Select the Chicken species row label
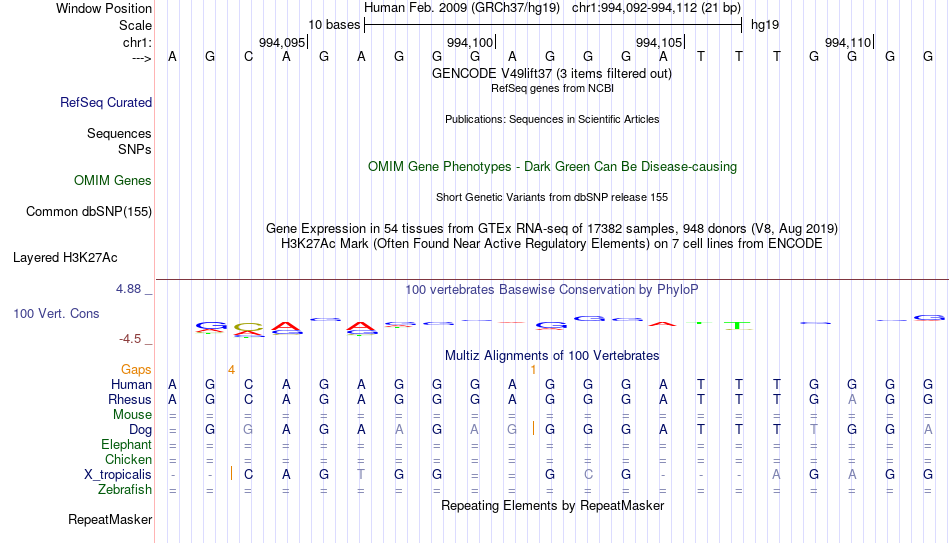Viewport: 950px width, 543px height. pyautogui.click(x=128, y=459)
